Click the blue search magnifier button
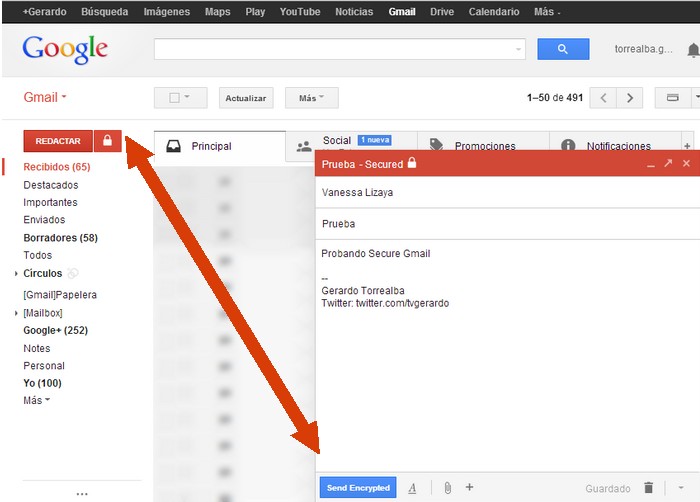Image resolution: width=700 pixels, height=502 pixels. click(x=563, y=49)
